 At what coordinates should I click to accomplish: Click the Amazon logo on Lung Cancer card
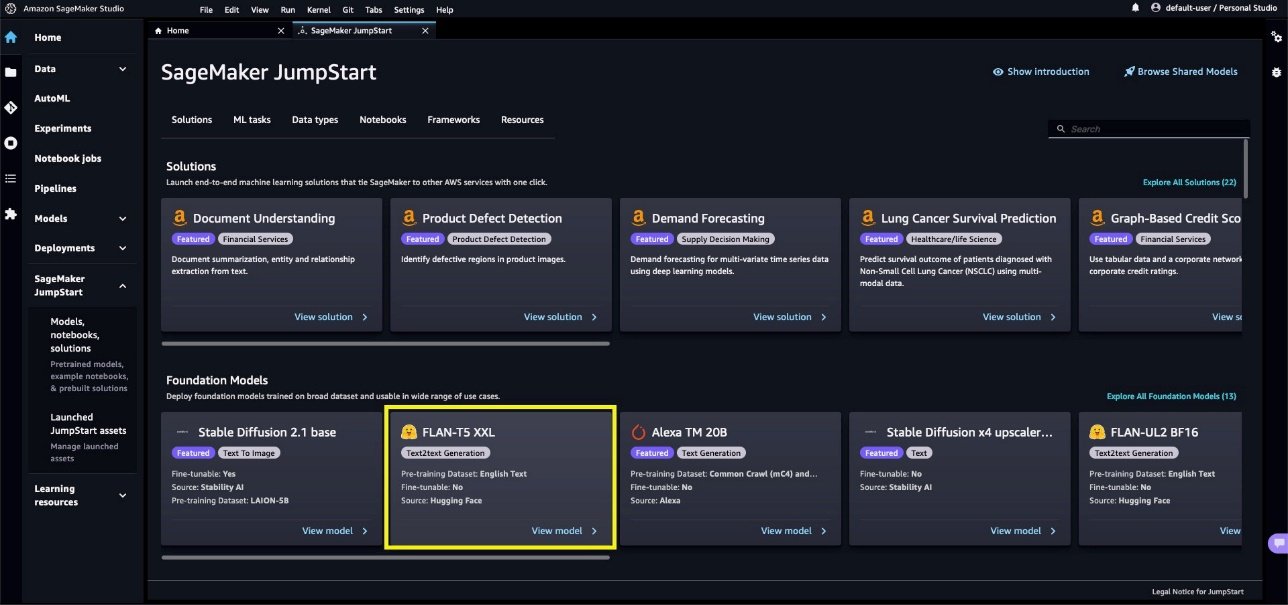(x=866, y=218)
